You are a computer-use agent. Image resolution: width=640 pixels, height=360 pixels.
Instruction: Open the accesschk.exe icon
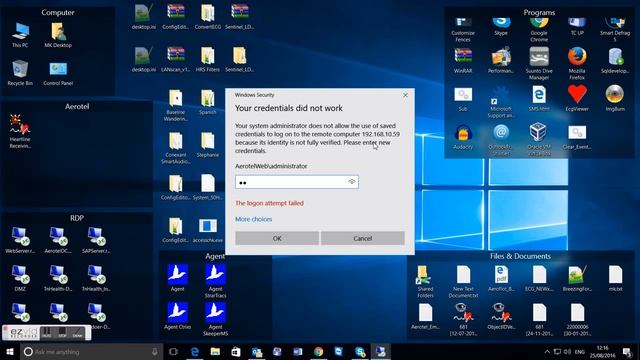[x=208, y=231]
